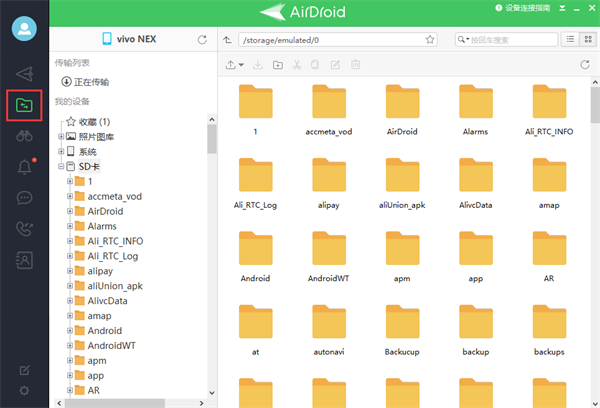Screen dimensions: 600x408
Task: Expand the 系统 tree node
Action: click(x=61, y=151)
